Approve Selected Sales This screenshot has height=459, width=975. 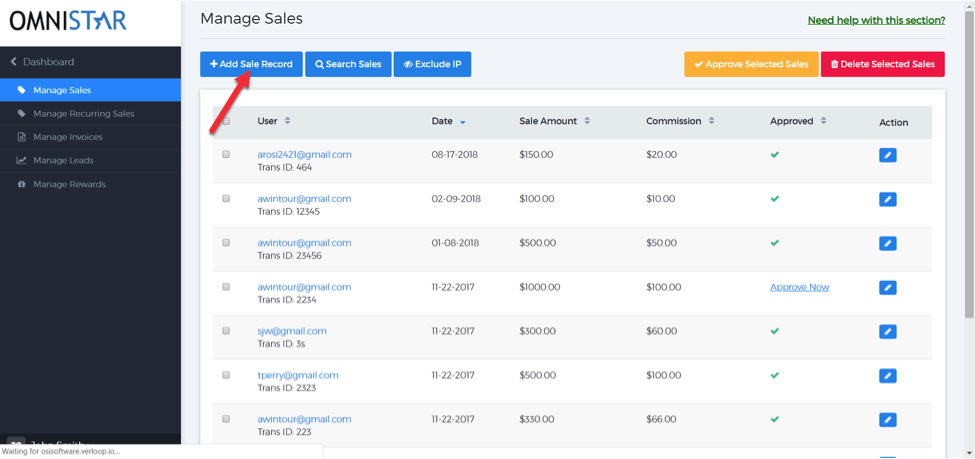751,64
